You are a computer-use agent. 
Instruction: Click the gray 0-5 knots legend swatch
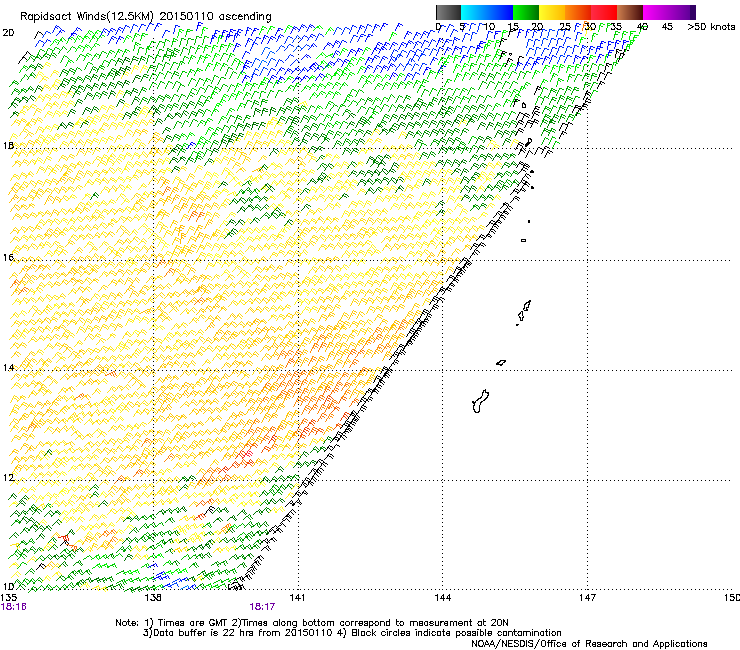pos(448,12)
